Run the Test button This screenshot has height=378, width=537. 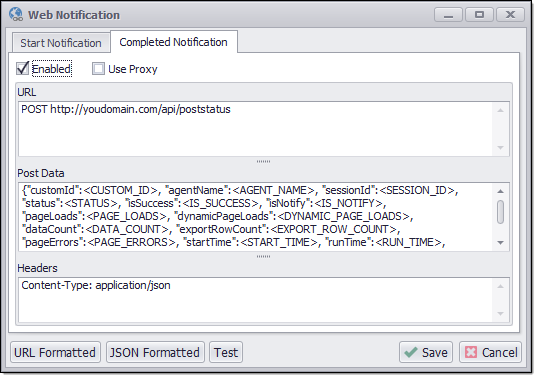coord(226,352)
